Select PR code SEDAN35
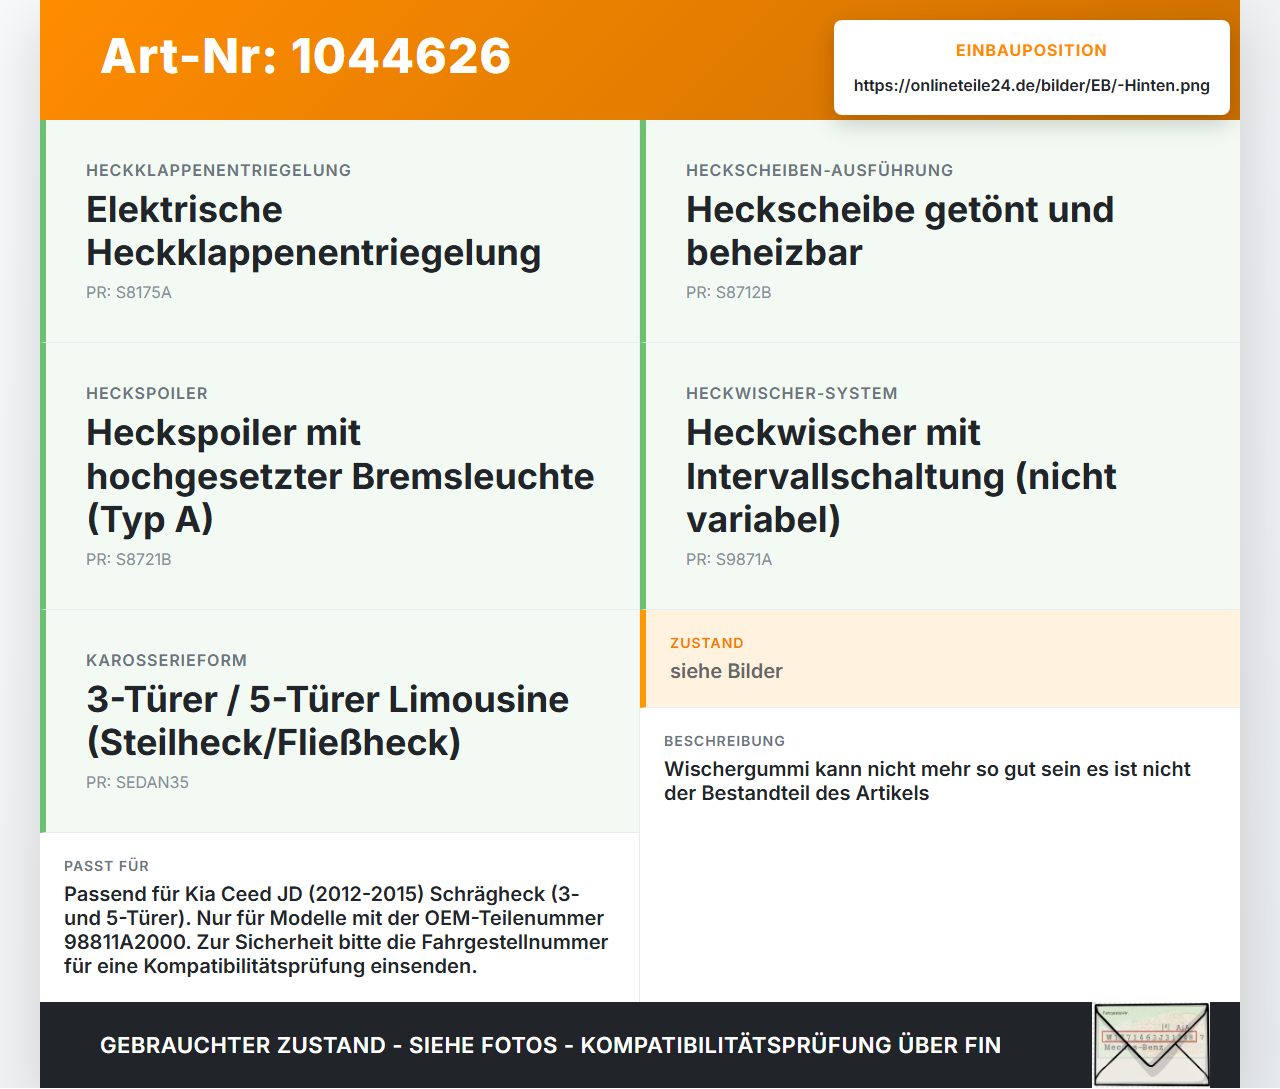The height and width of the screenshot is (1089, 1280). 137,783
